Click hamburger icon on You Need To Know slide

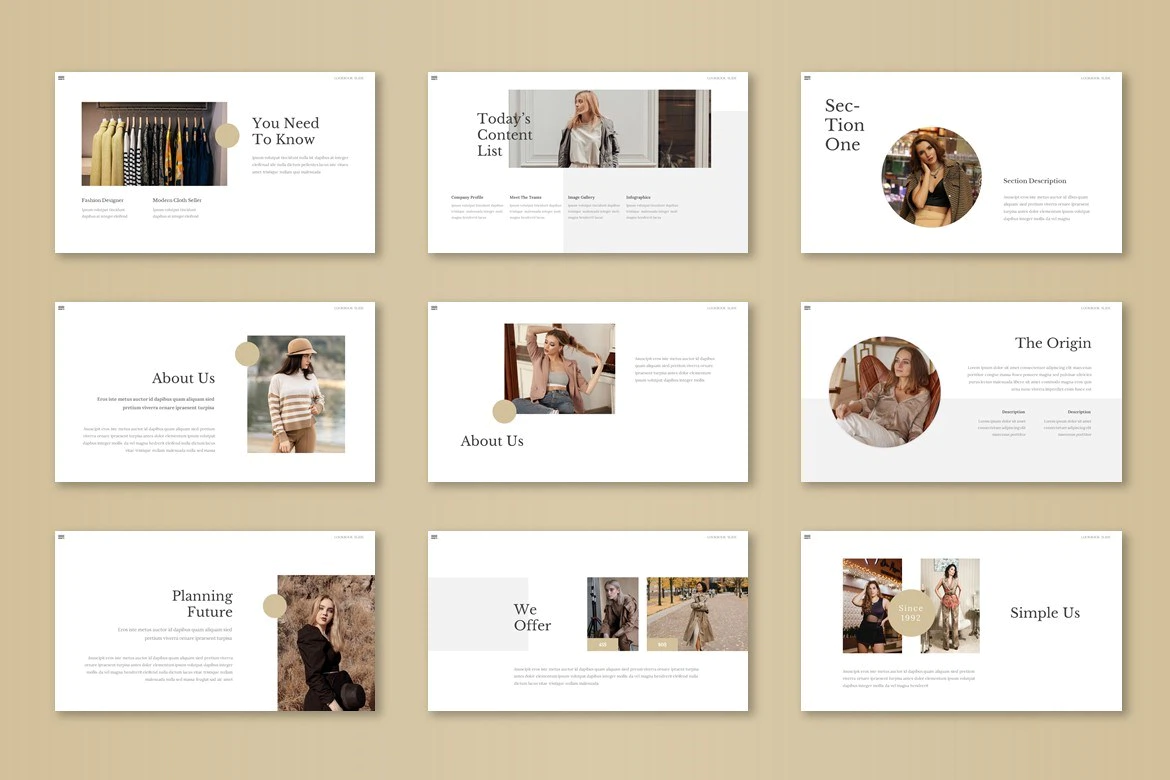point(61,78)
